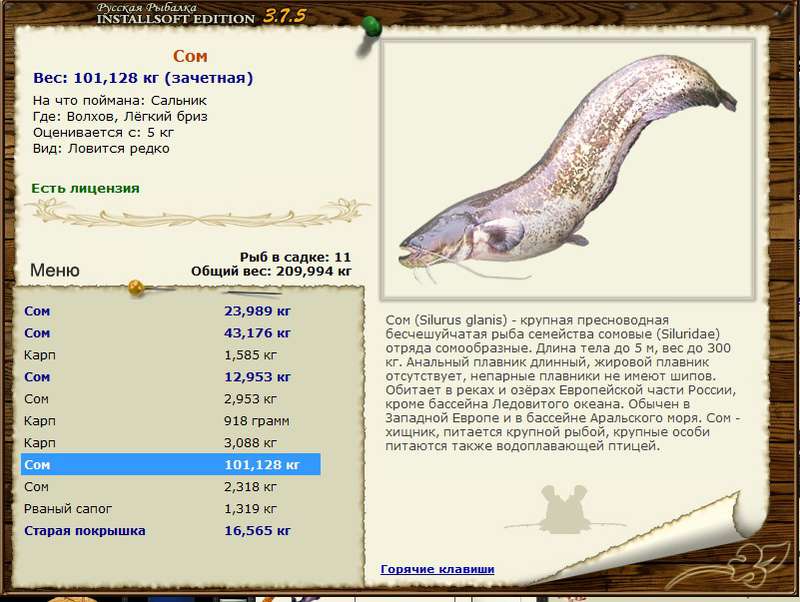Pick the Сом 2,953 кг row
Viewport: 800px width, 602px height.
coord(170,399)
